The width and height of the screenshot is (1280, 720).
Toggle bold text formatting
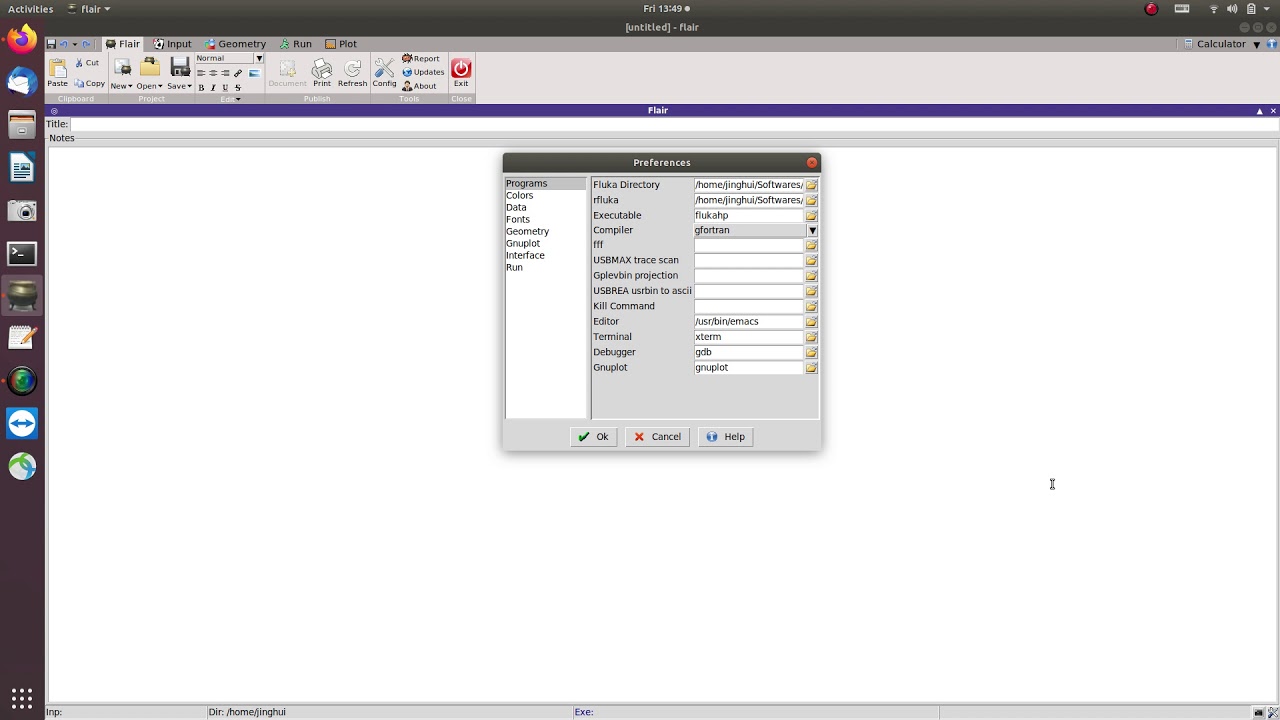click(201, 88)
